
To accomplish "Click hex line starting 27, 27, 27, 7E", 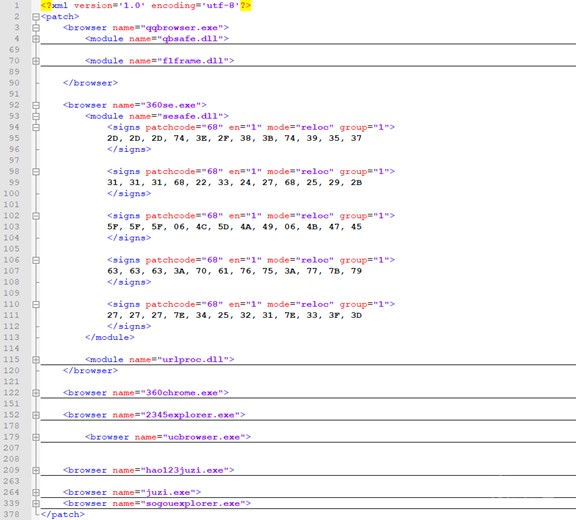I will (234, 315).
